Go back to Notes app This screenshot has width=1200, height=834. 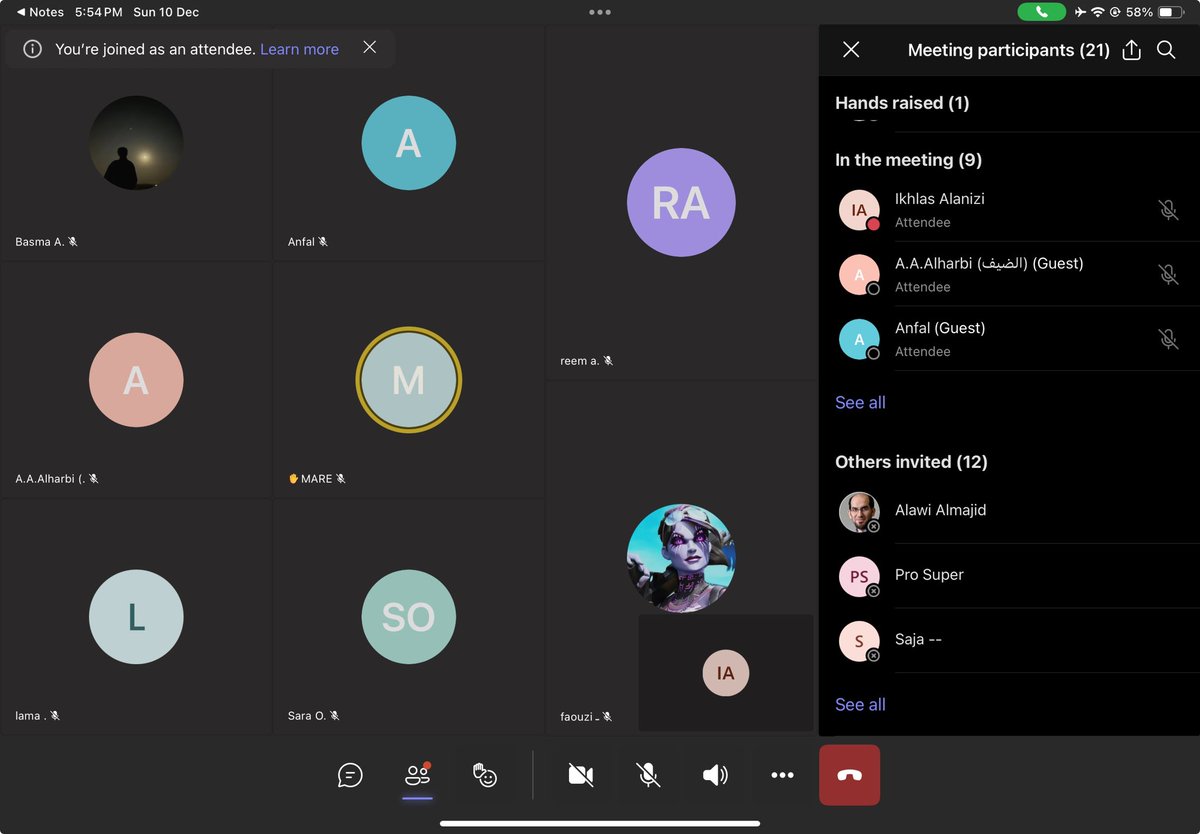pyautogui.click(x=40, y=12)
